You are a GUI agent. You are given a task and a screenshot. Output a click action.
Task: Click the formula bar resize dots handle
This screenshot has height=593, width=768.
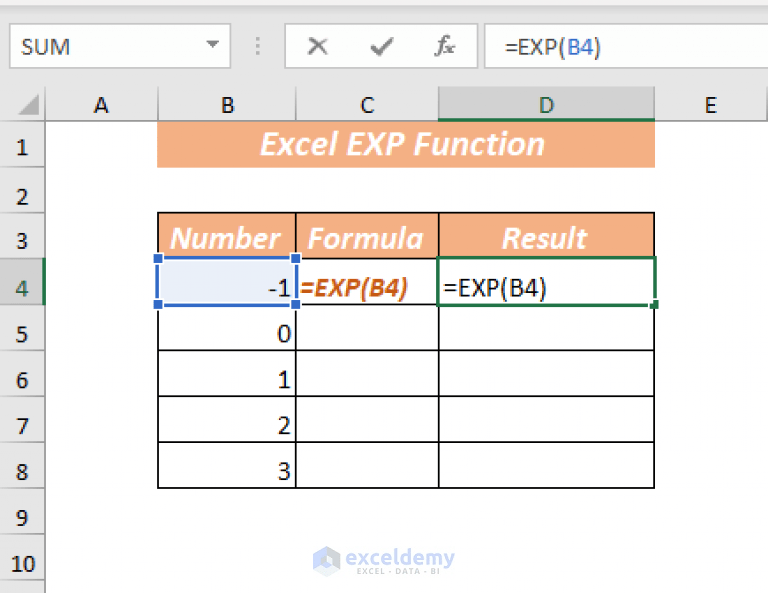(258, 46)
